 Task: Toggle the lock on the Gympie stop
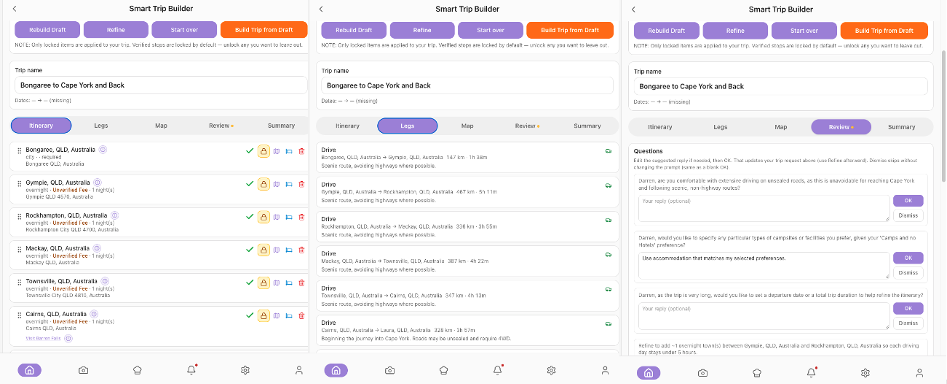[263, 184]
